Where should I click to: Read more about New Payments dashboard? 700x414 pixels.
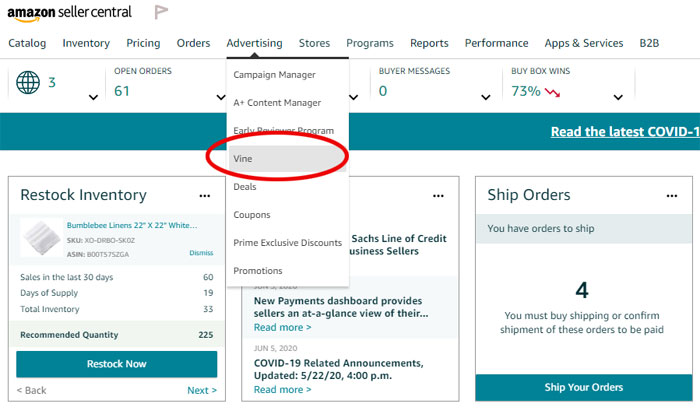coord(283,327)
